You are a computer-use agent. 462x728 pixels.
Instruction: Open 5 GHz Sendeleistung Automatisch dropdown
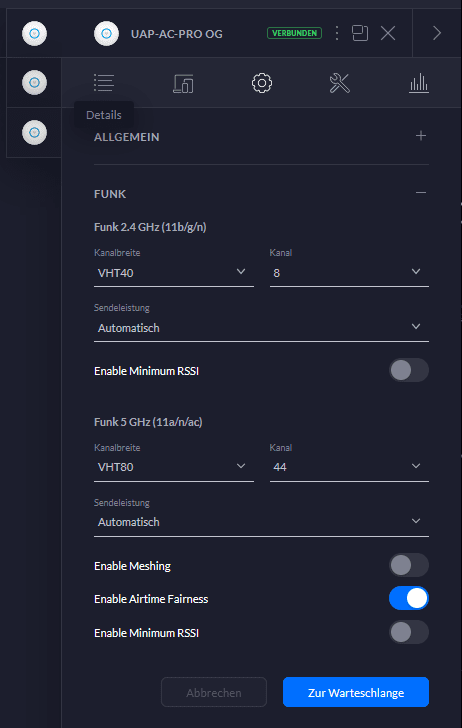pyautogui.click(x=261, y=522)
